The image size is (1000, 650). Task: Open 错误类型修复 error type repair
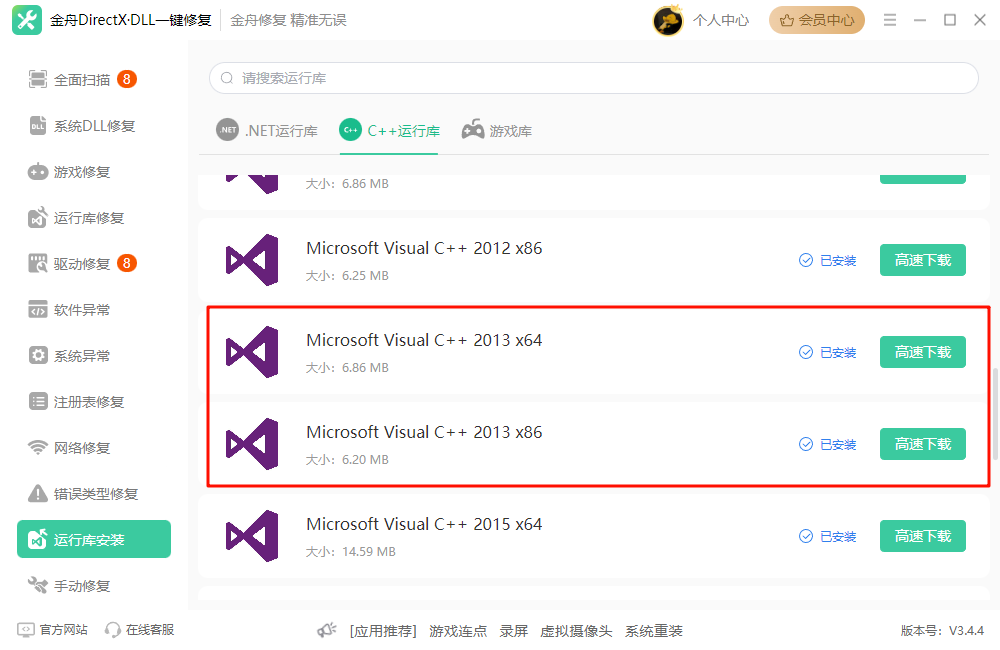(96, 494)
